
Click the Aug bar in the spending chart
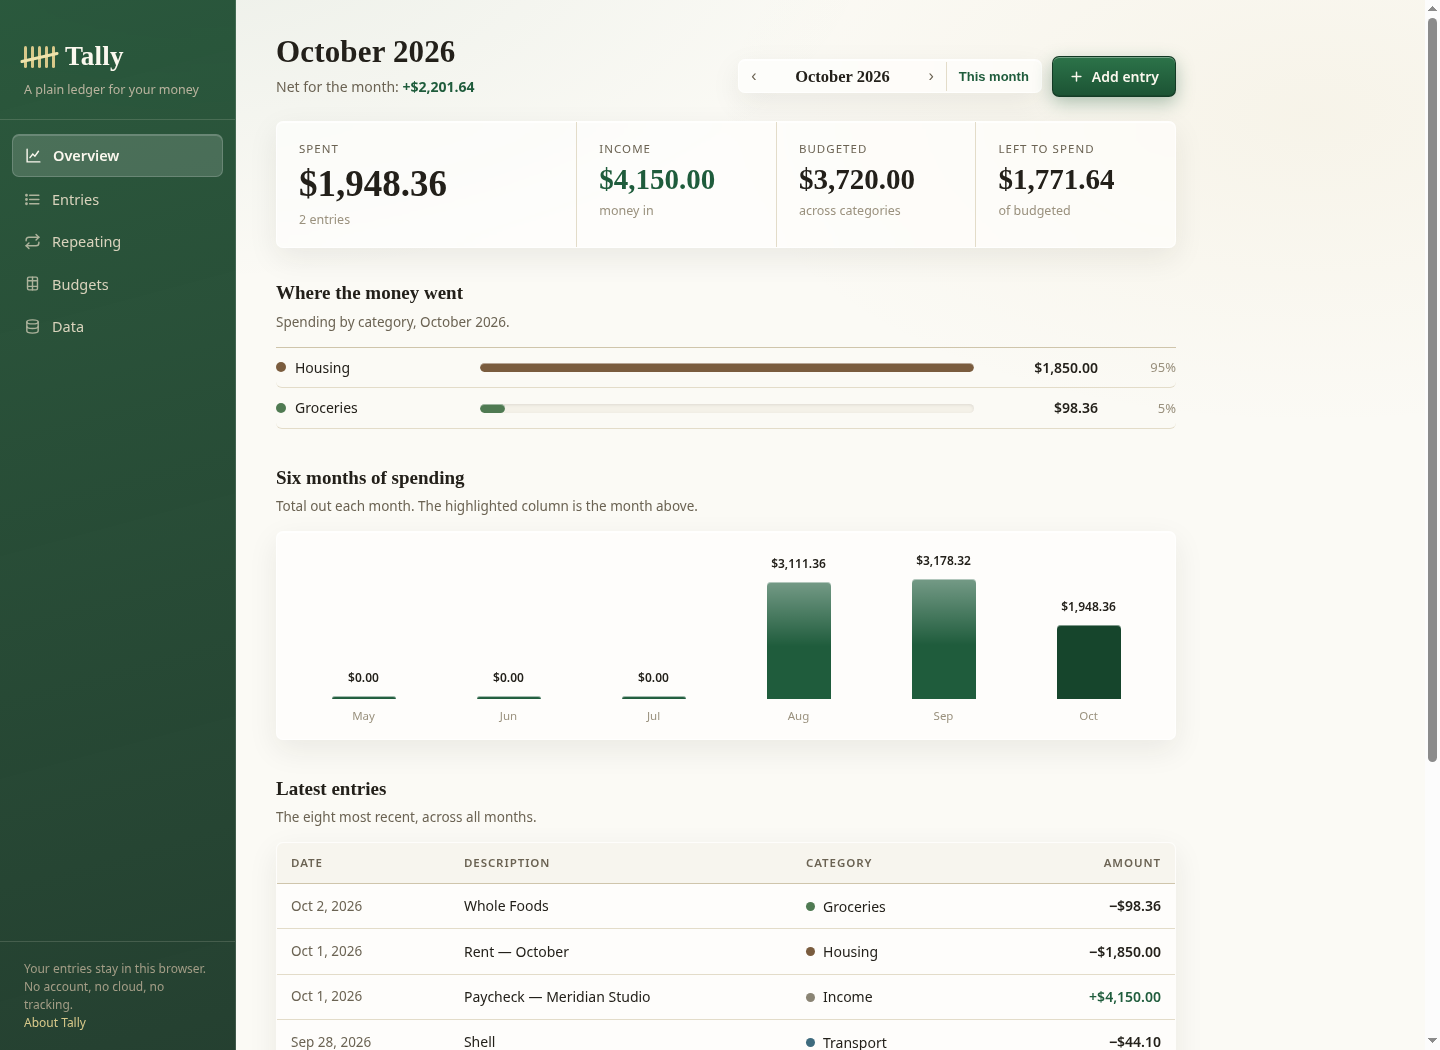click(799, 641)
